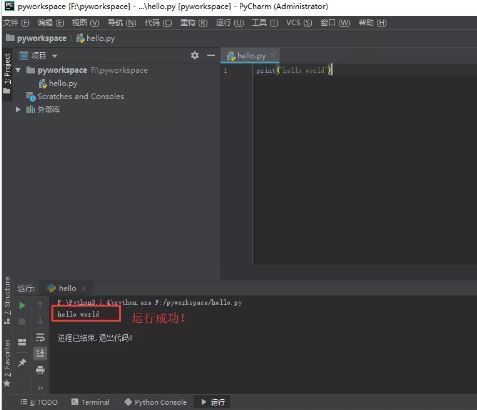Click the green Rerun hello button
The image size is (477, 410).
[22, 305]
